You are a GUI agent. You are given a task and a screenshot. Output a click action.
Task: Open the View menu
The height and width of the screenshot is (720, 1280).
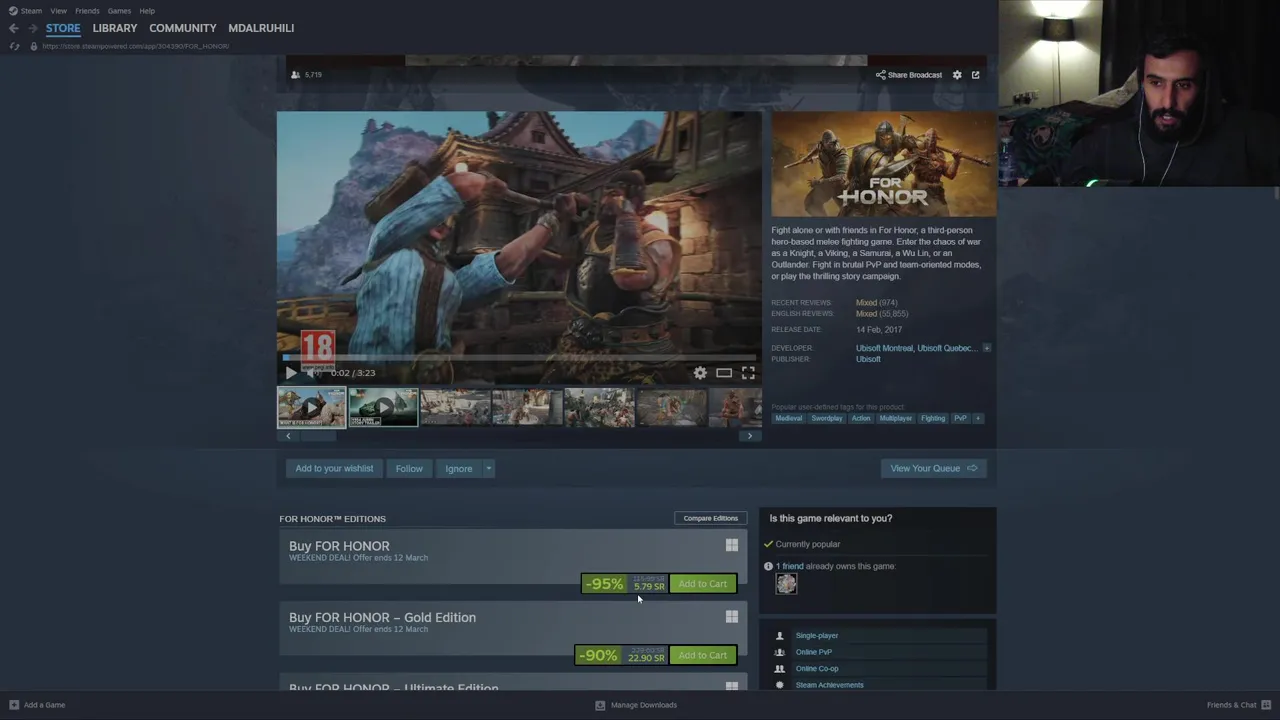point(58,11)
